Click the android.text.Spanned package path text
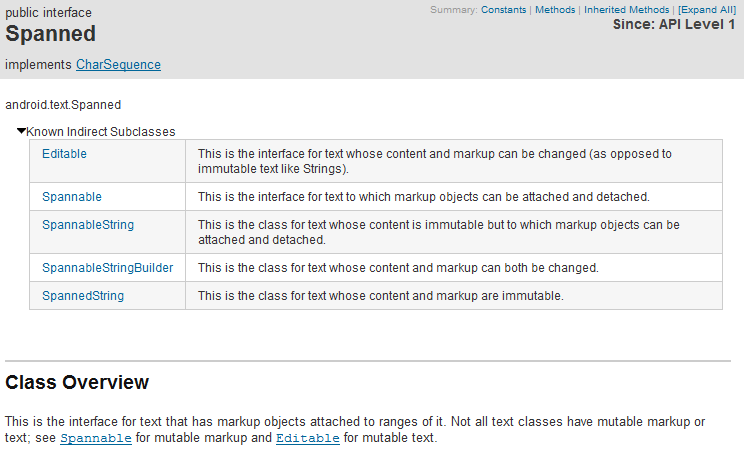Image resolution: width=744 pixels, height=465 pixels. 63,104
